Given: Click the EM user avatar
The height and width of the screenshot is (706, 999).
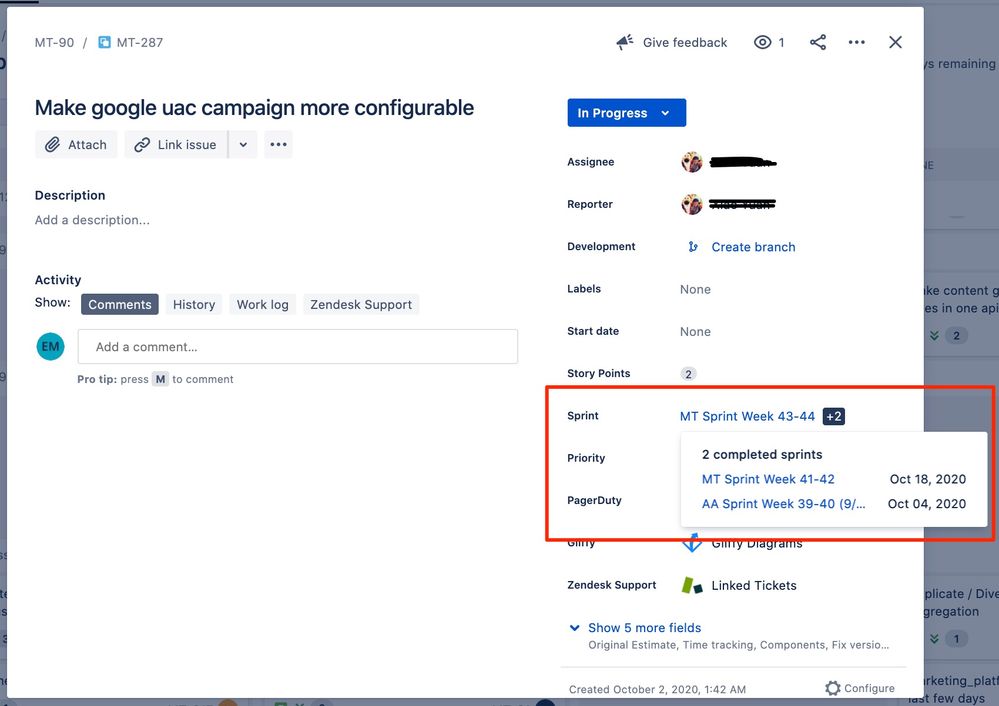Looking at the screenshot, I should pyautogui.click(x=50, y=347).
